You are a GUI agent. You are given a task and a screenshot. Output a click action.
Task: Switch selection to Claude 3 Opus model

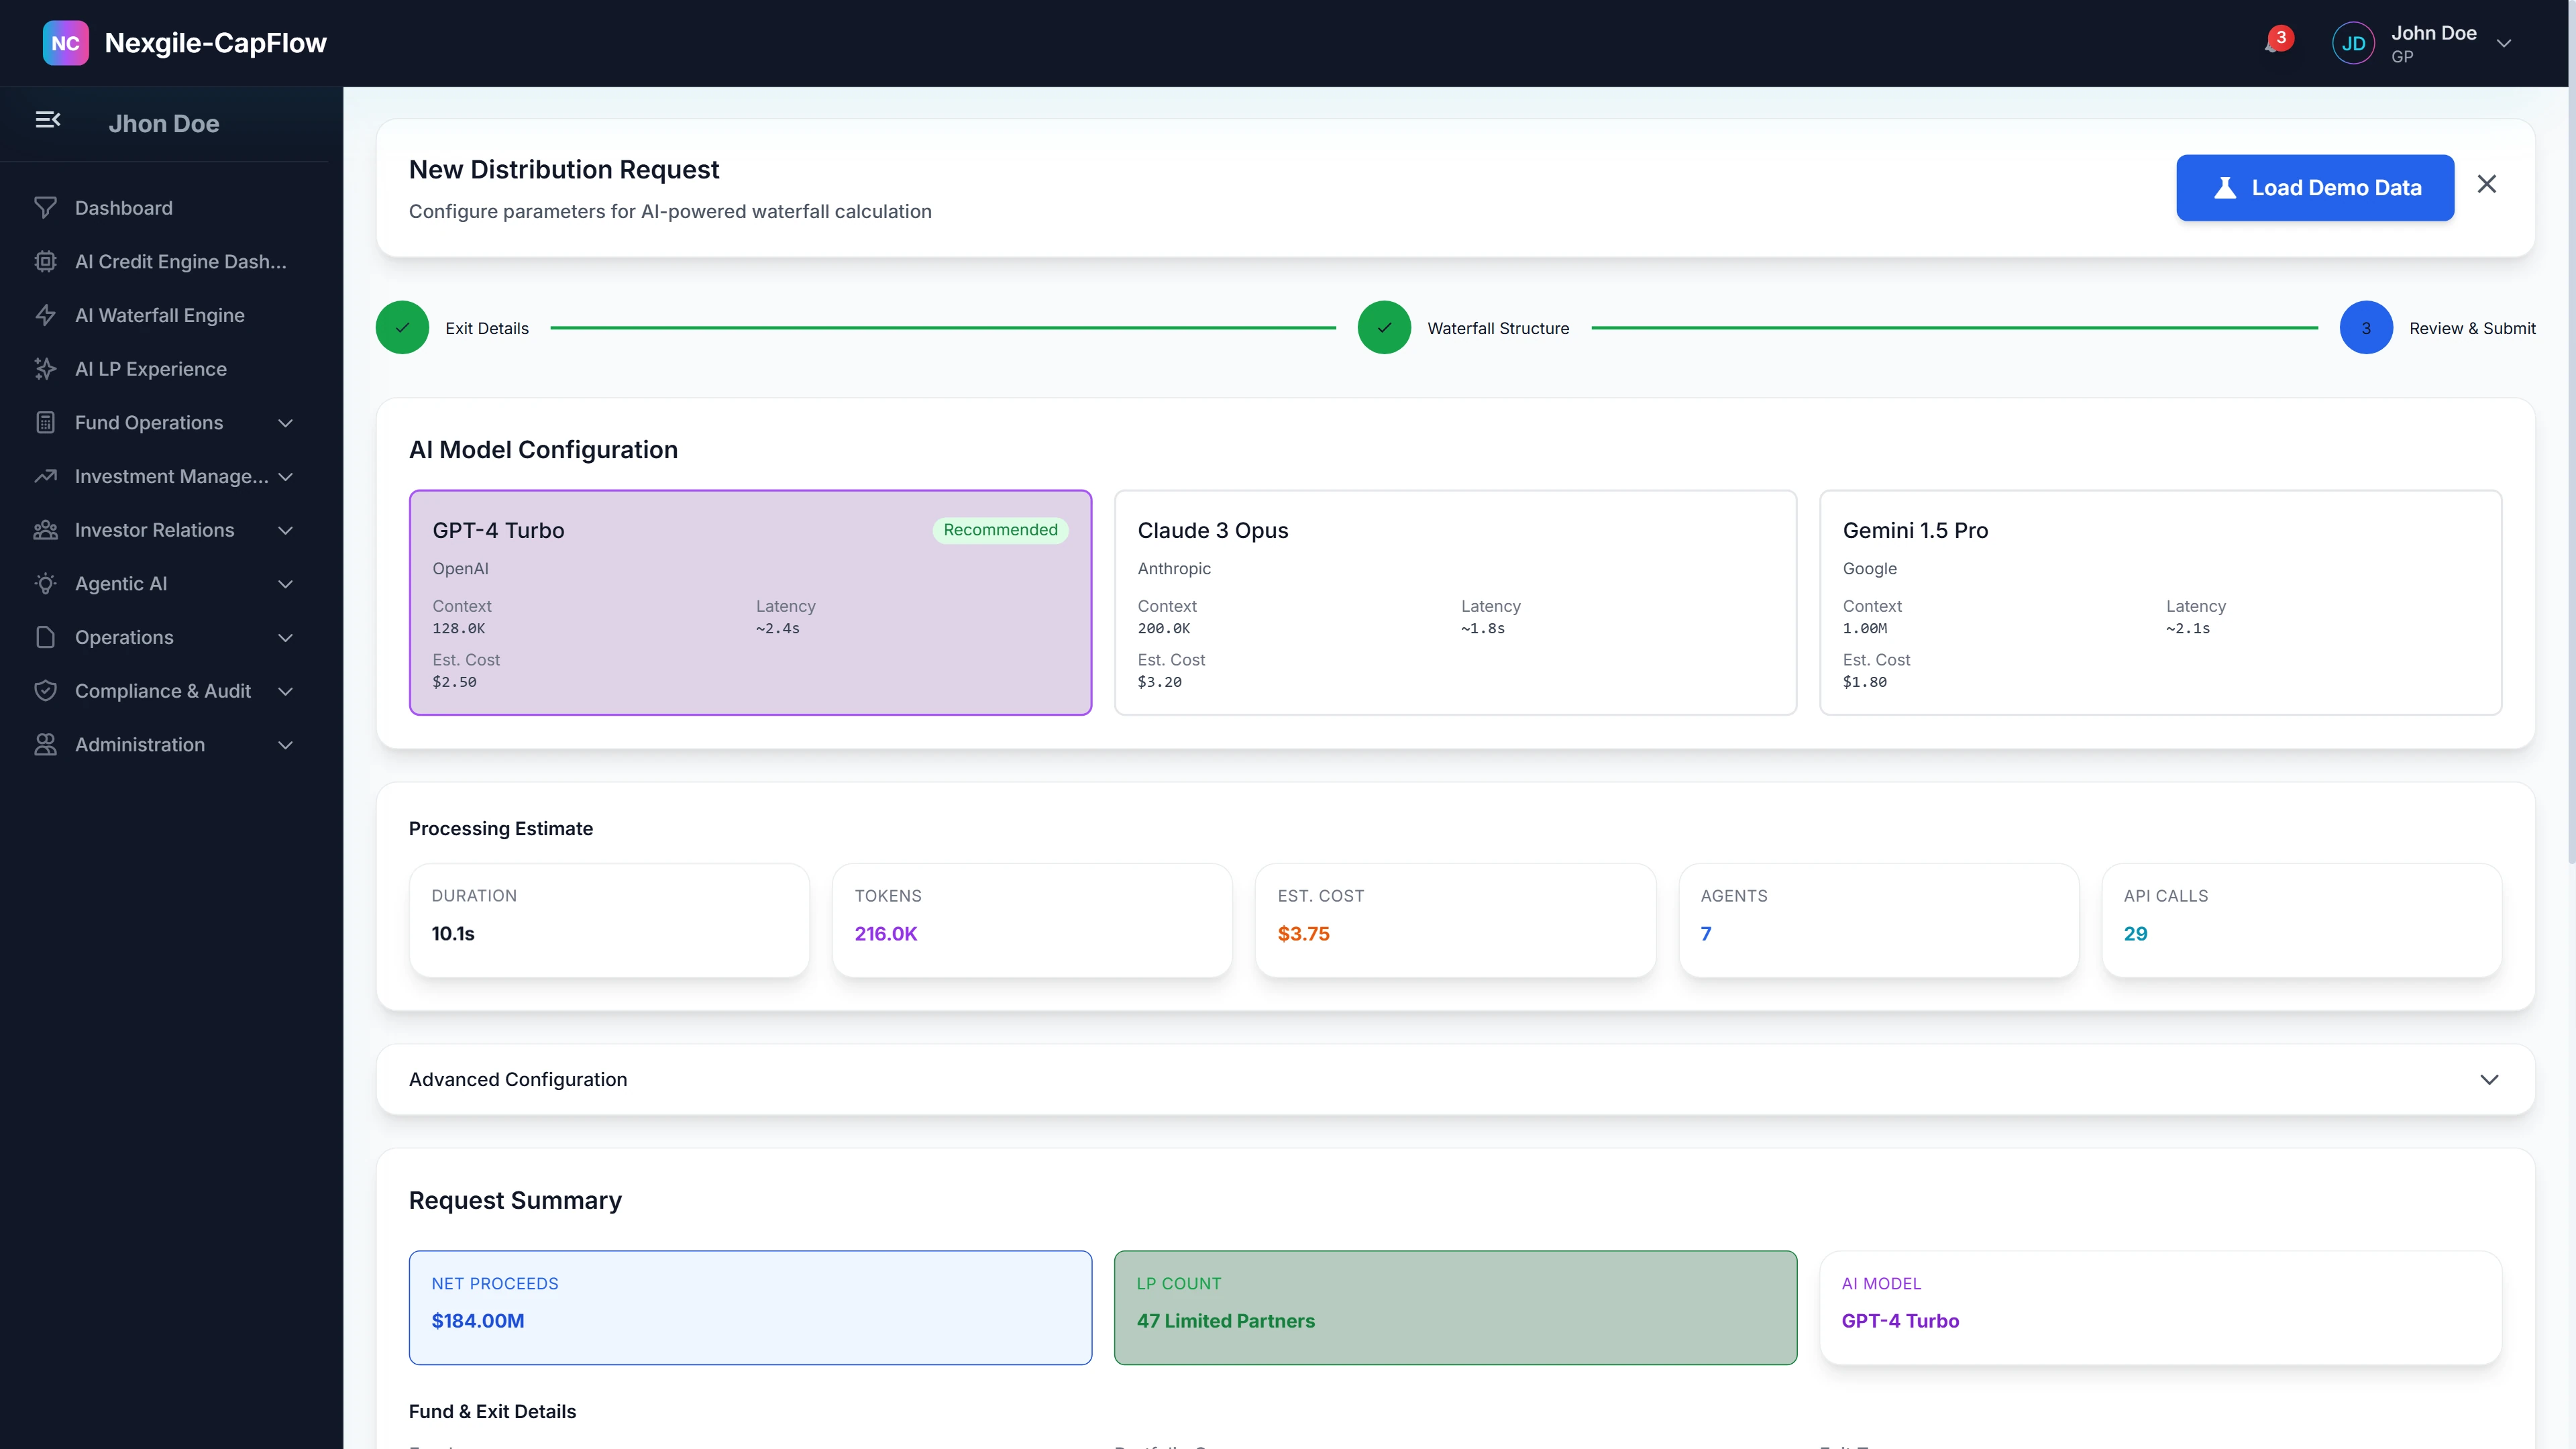point(1455,602)
